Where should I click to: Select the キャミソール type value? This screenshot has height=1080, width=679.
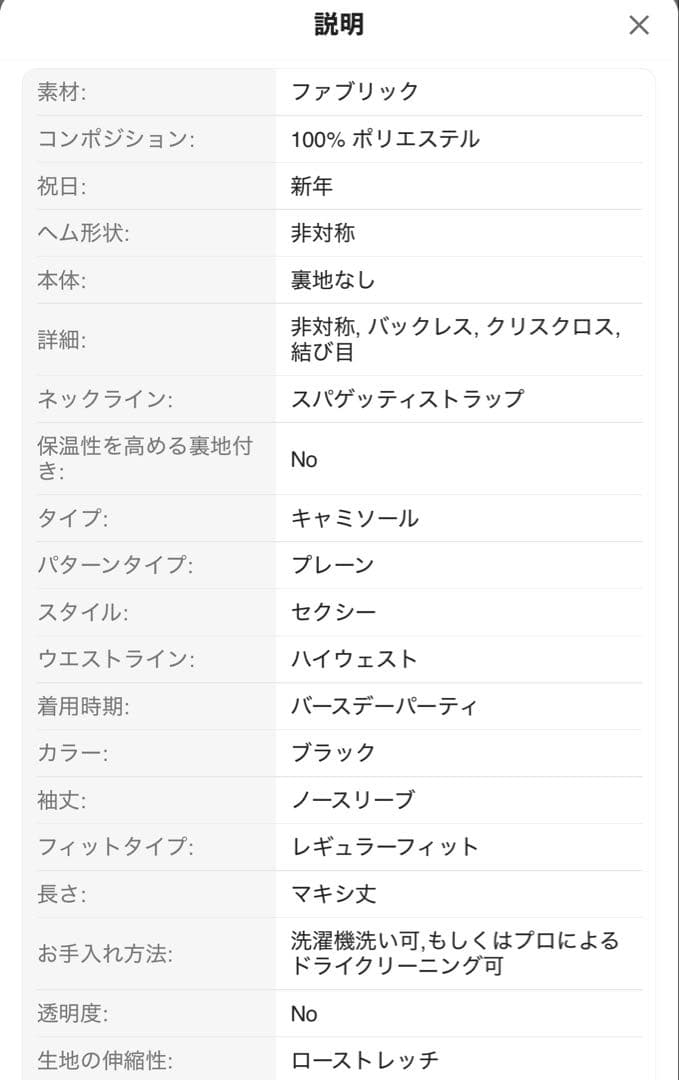pos(354,518)
